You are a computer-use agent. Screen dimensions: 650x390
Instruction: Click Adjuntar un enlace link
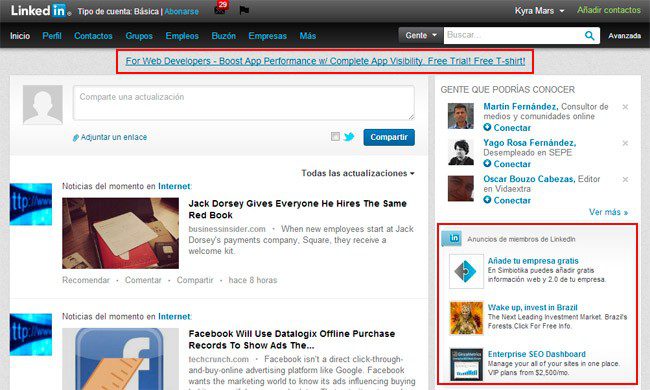pos(114,137)
